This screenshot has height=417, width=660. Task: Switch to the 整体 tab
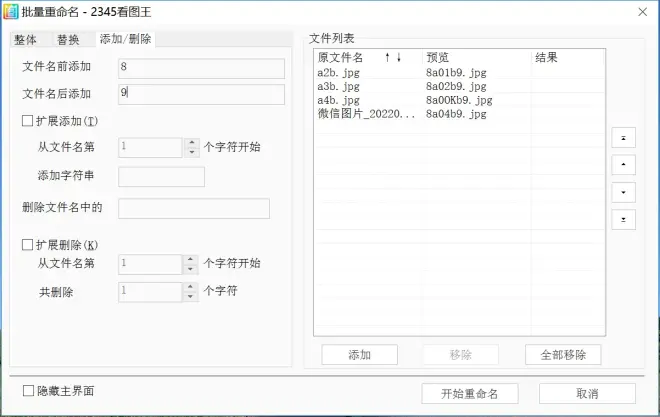tap(26, 40)
